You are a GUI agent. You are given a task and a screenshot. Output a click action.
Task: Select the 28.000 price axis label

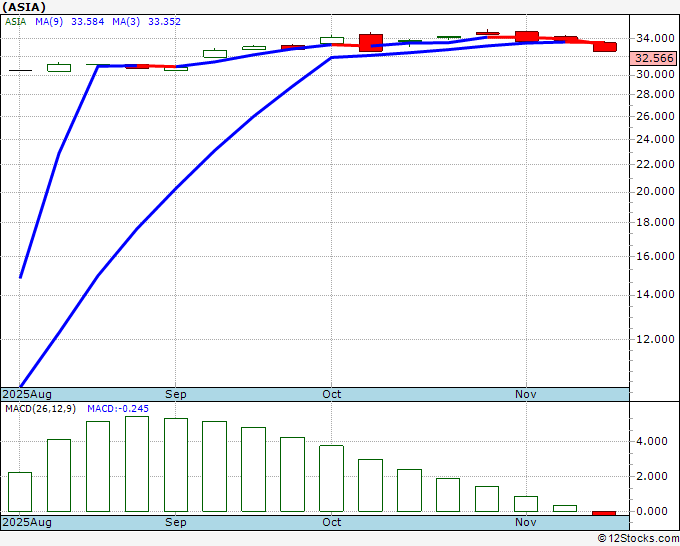(655, 95)
